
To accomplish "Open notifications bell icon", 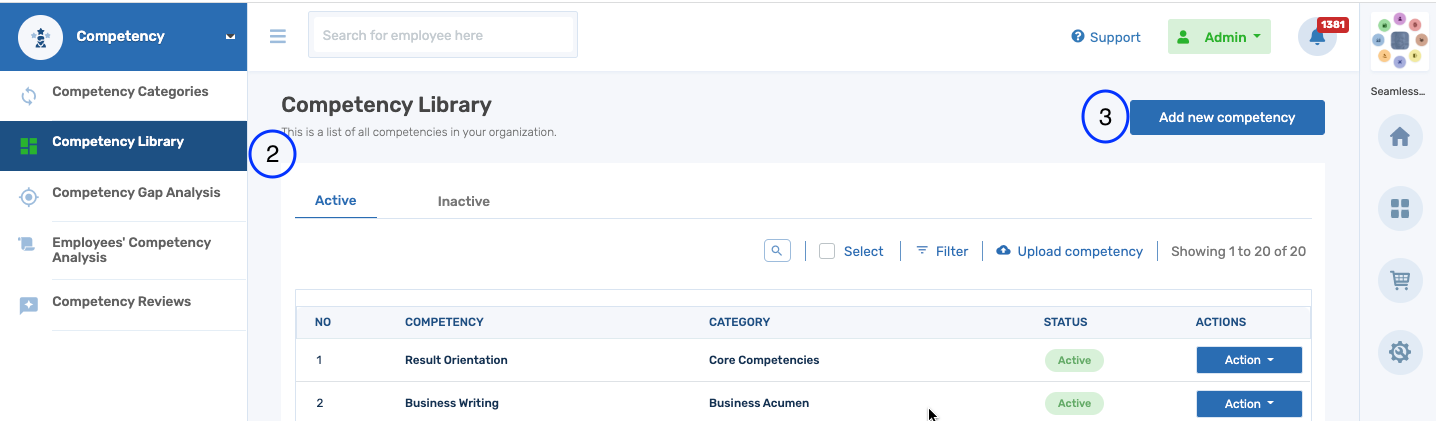I will point(1317,38).
